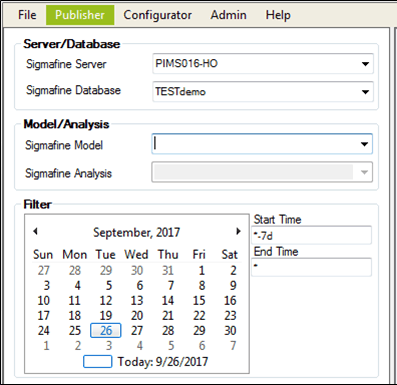This screenshot has width=397, height=385.
Task: Select September 8 in calendar
Action: (x=202, y=286)
